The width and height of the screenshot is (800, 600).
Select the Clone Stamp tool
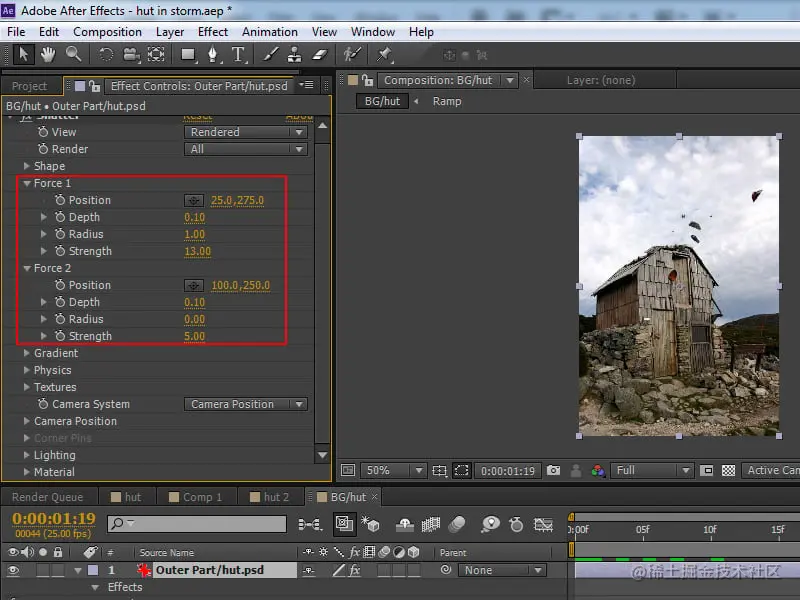(294, 54)
